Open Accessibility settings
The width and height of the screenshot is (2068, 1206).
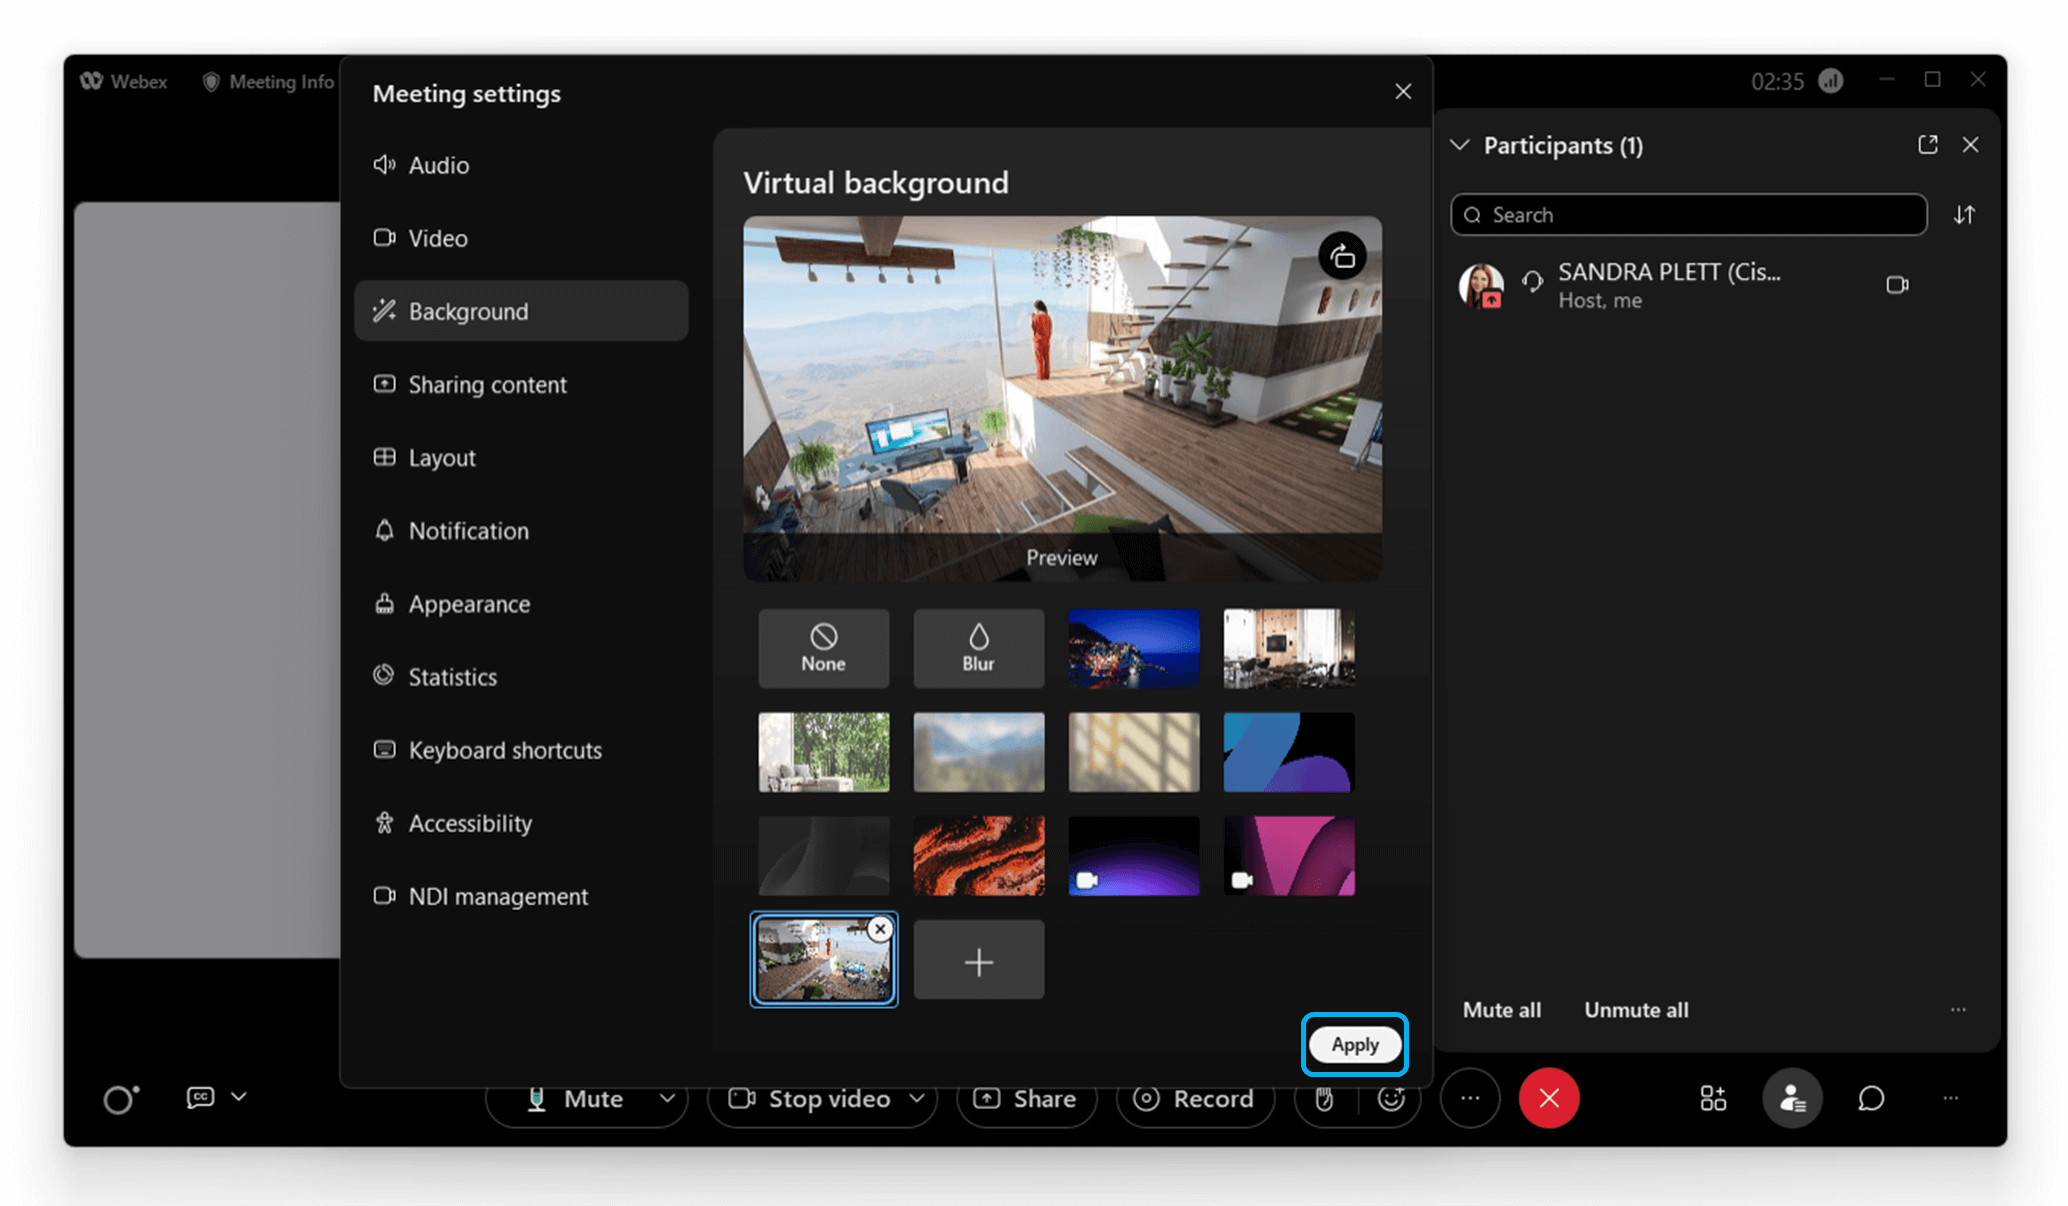[x=521, y=822]
